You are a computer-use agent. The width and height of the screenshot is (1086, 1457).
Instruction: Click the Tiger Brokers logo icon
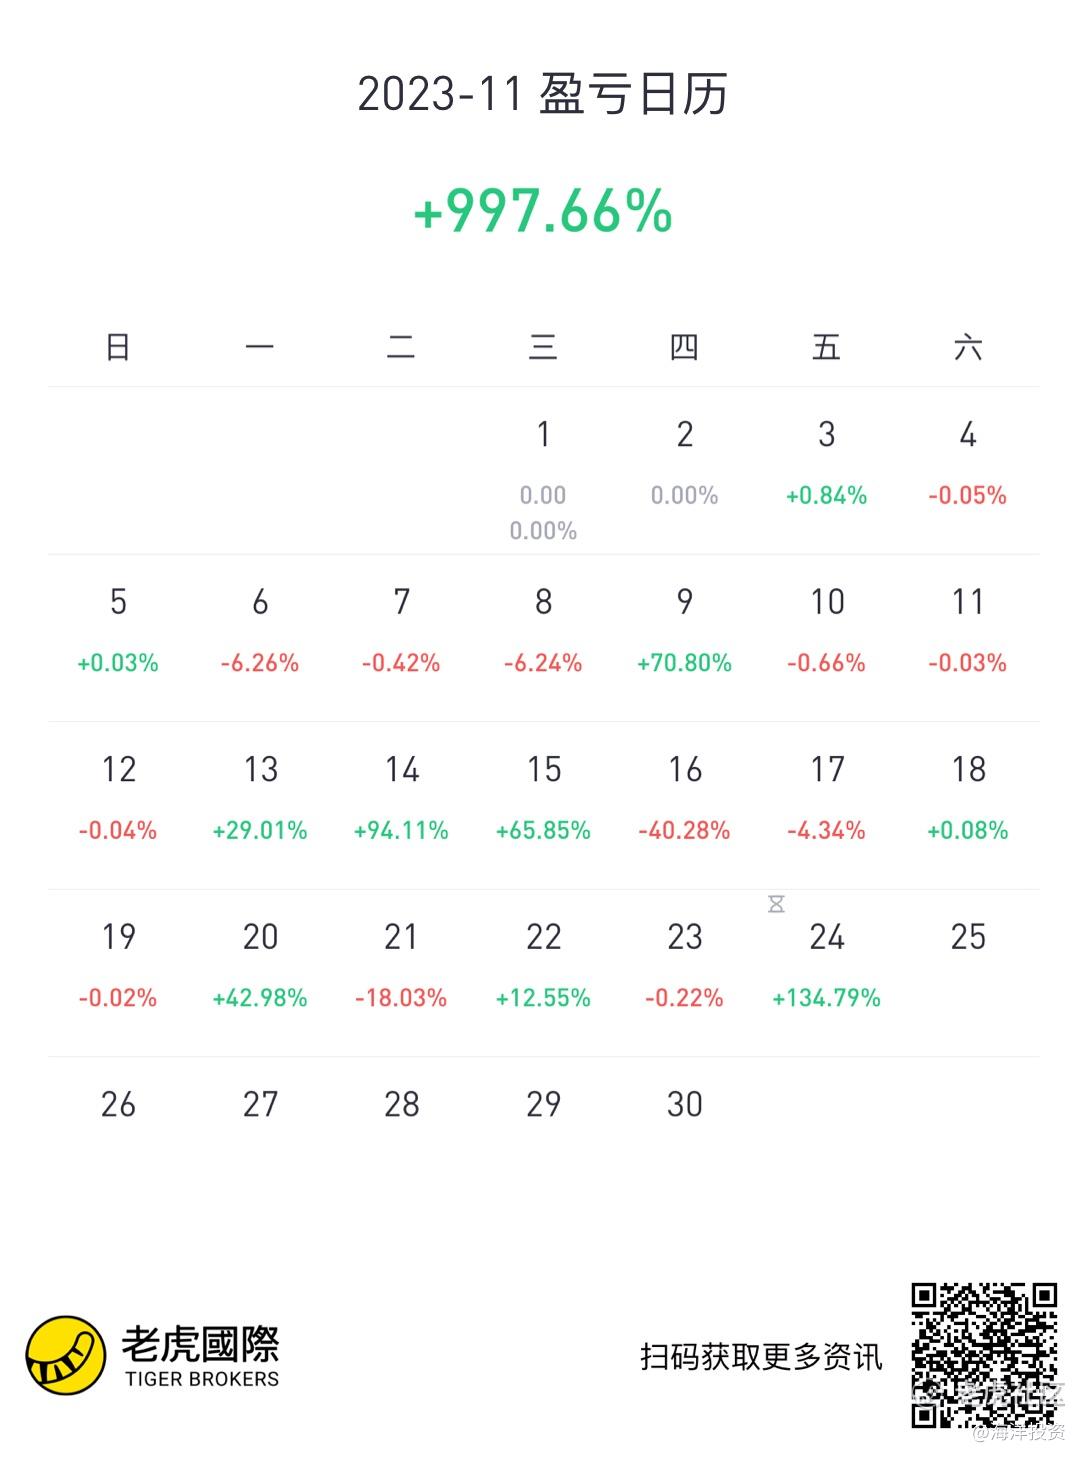[66, 1355]
